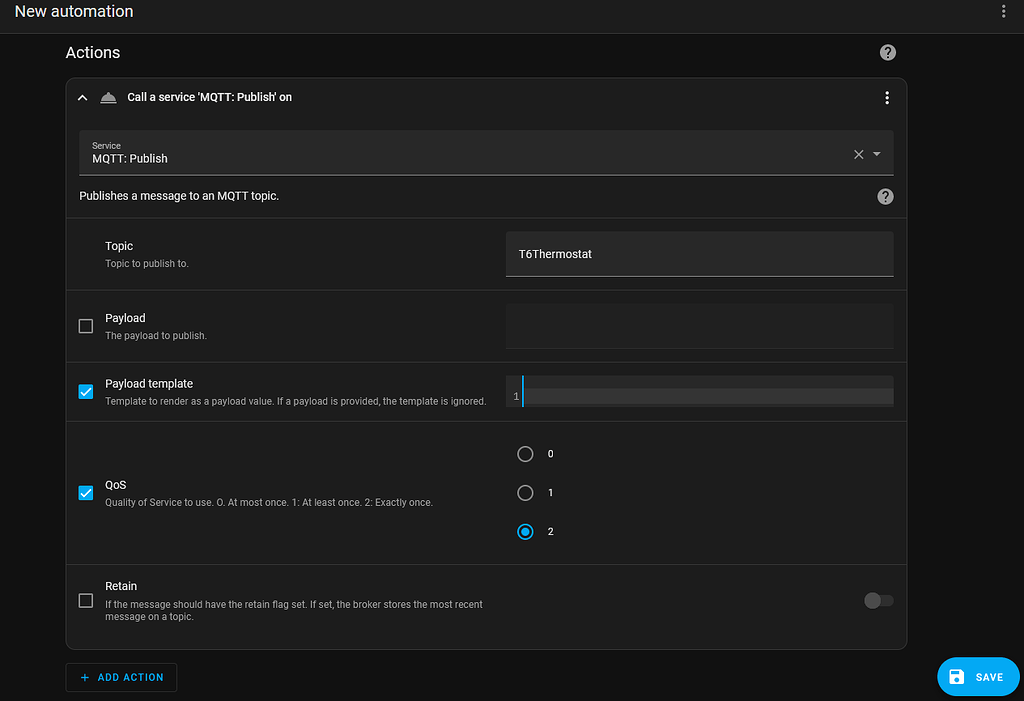Click the ADD ACTION button
1024x701 pixels.
(121, 677)
